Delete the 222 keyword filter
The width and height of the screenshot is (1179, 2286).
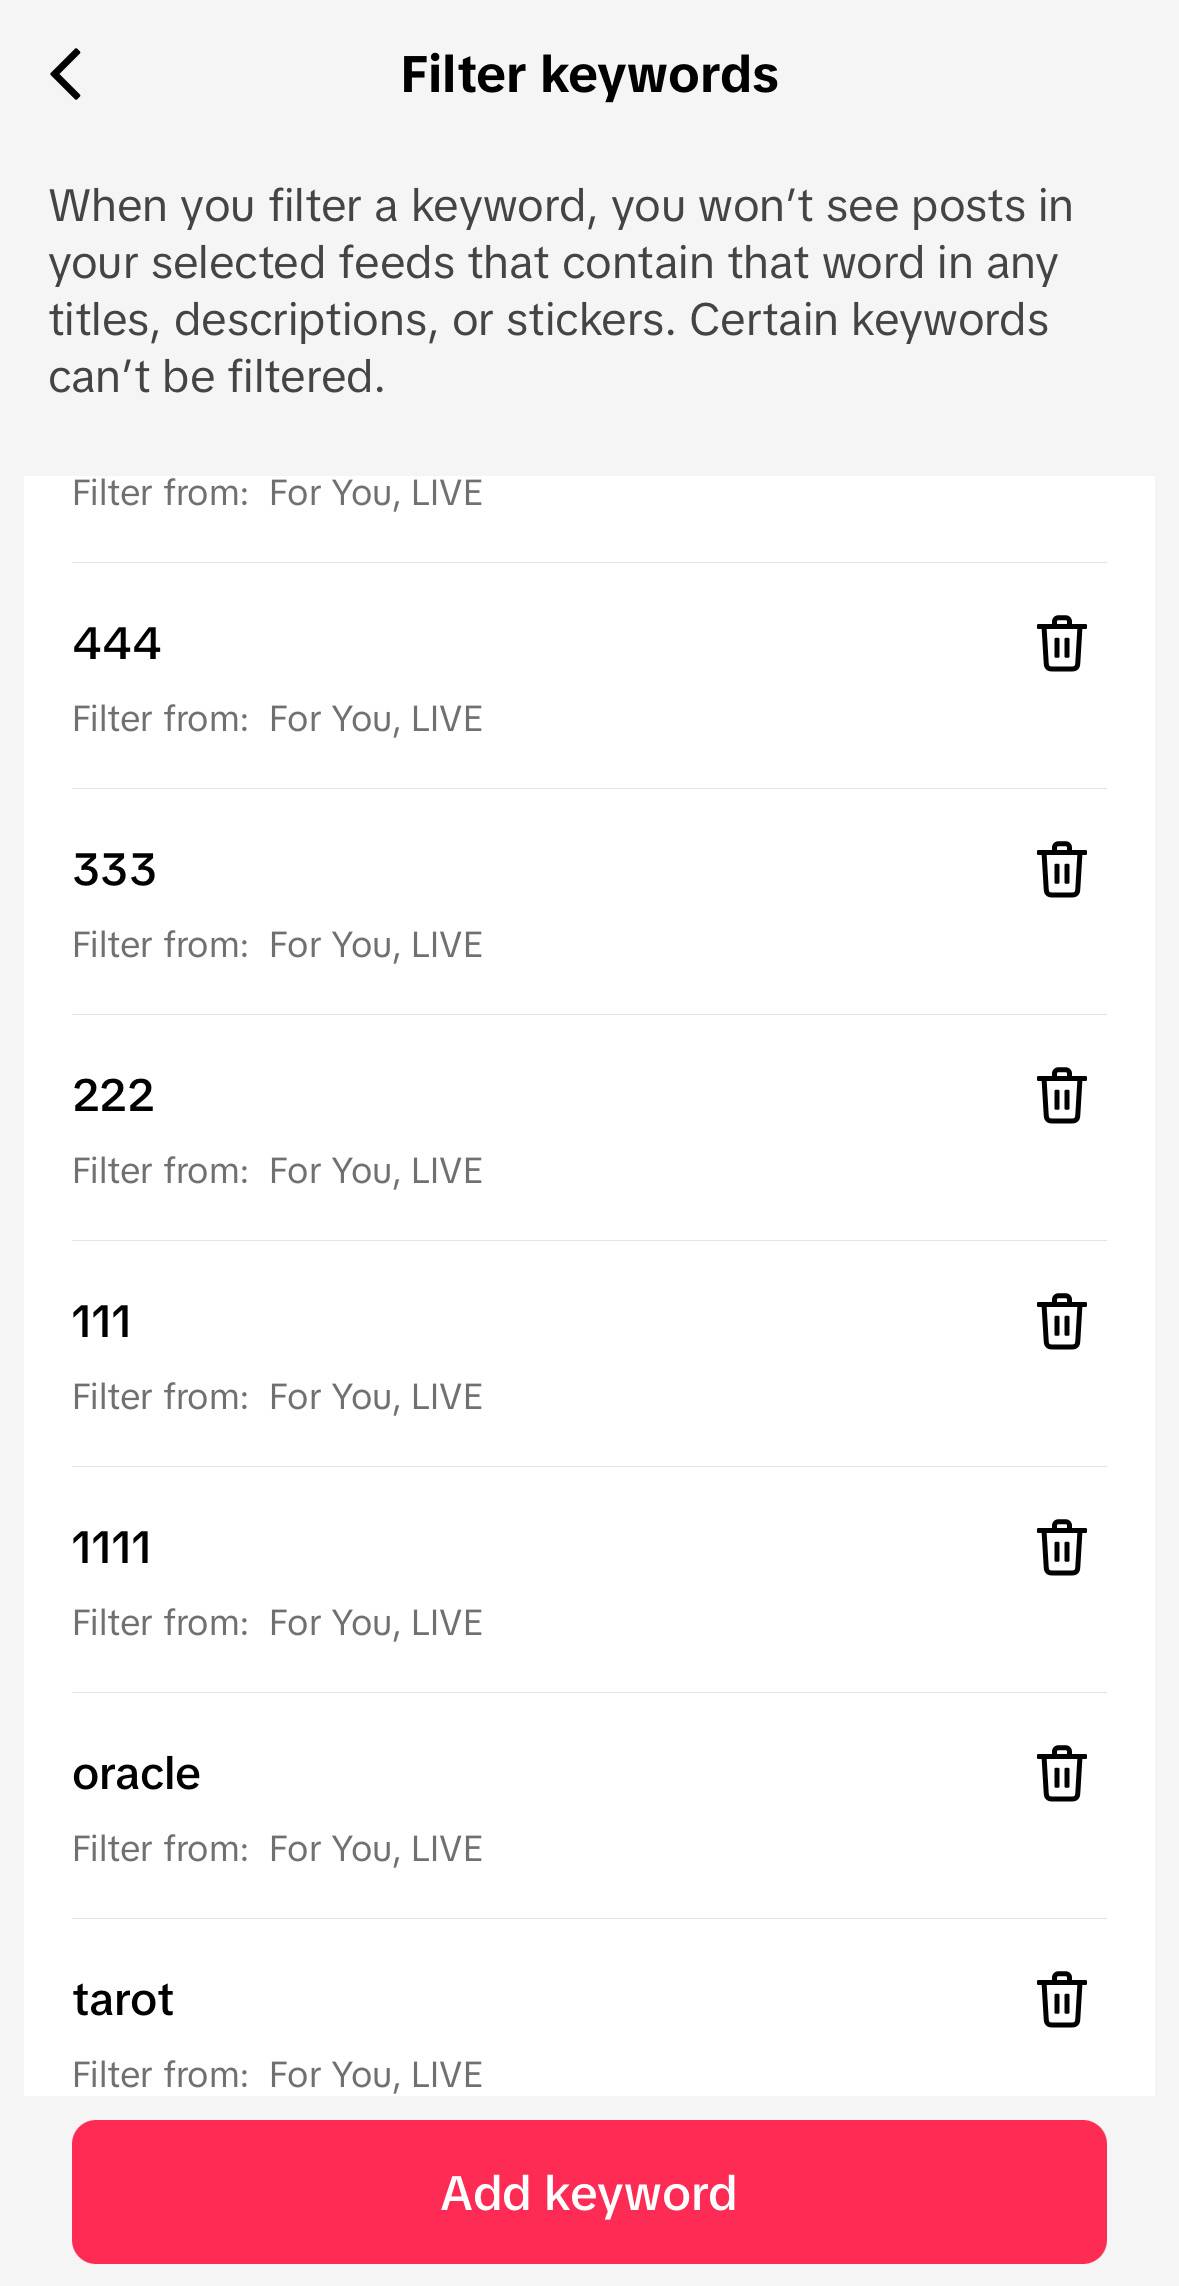[1061, 1095]
